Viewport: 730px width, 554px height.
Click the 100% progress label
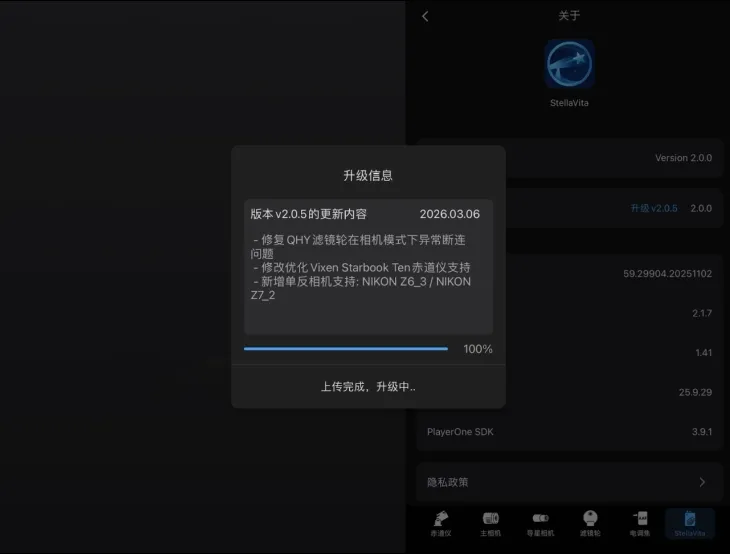(478, 349)
